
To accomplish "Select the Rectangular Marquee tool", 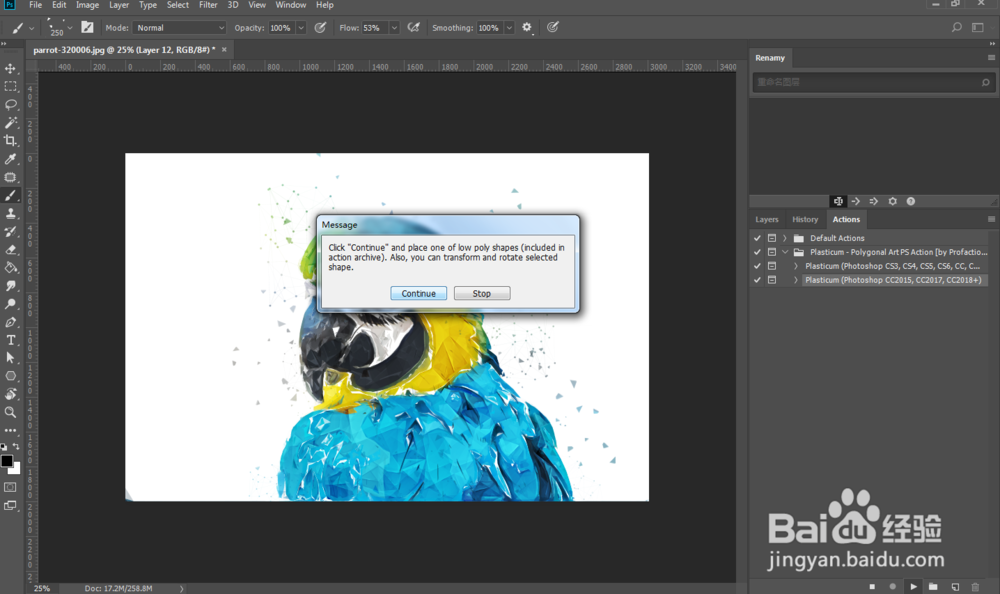I will point(10,86).
